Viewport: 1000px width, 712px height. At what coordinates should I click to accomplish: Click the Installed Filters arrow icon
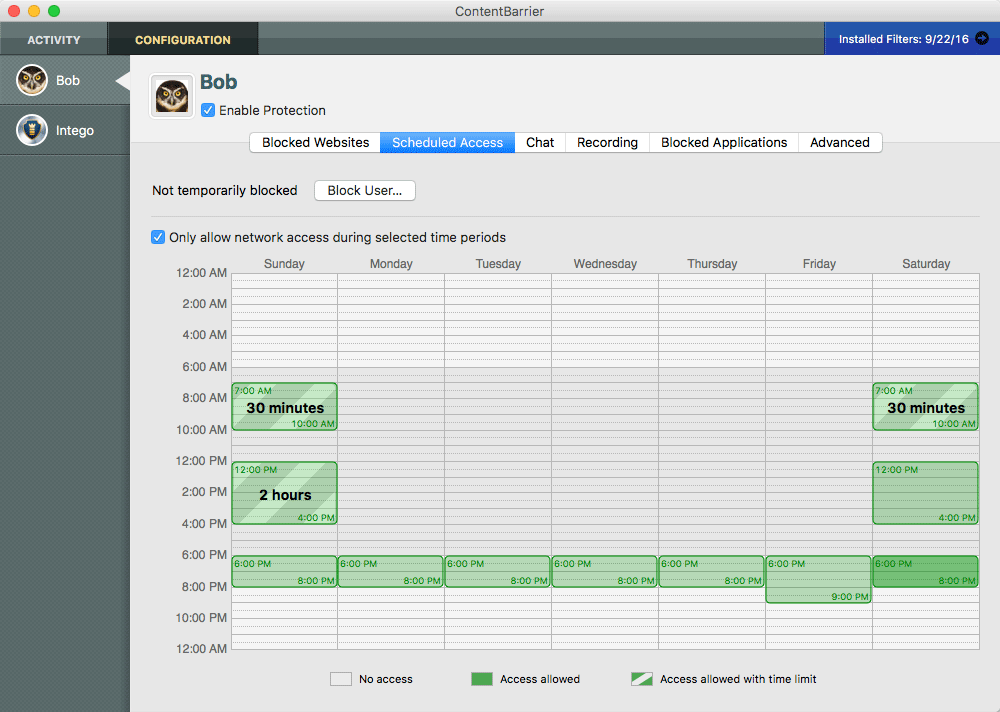pyautogui.click(x=982, y=39)
